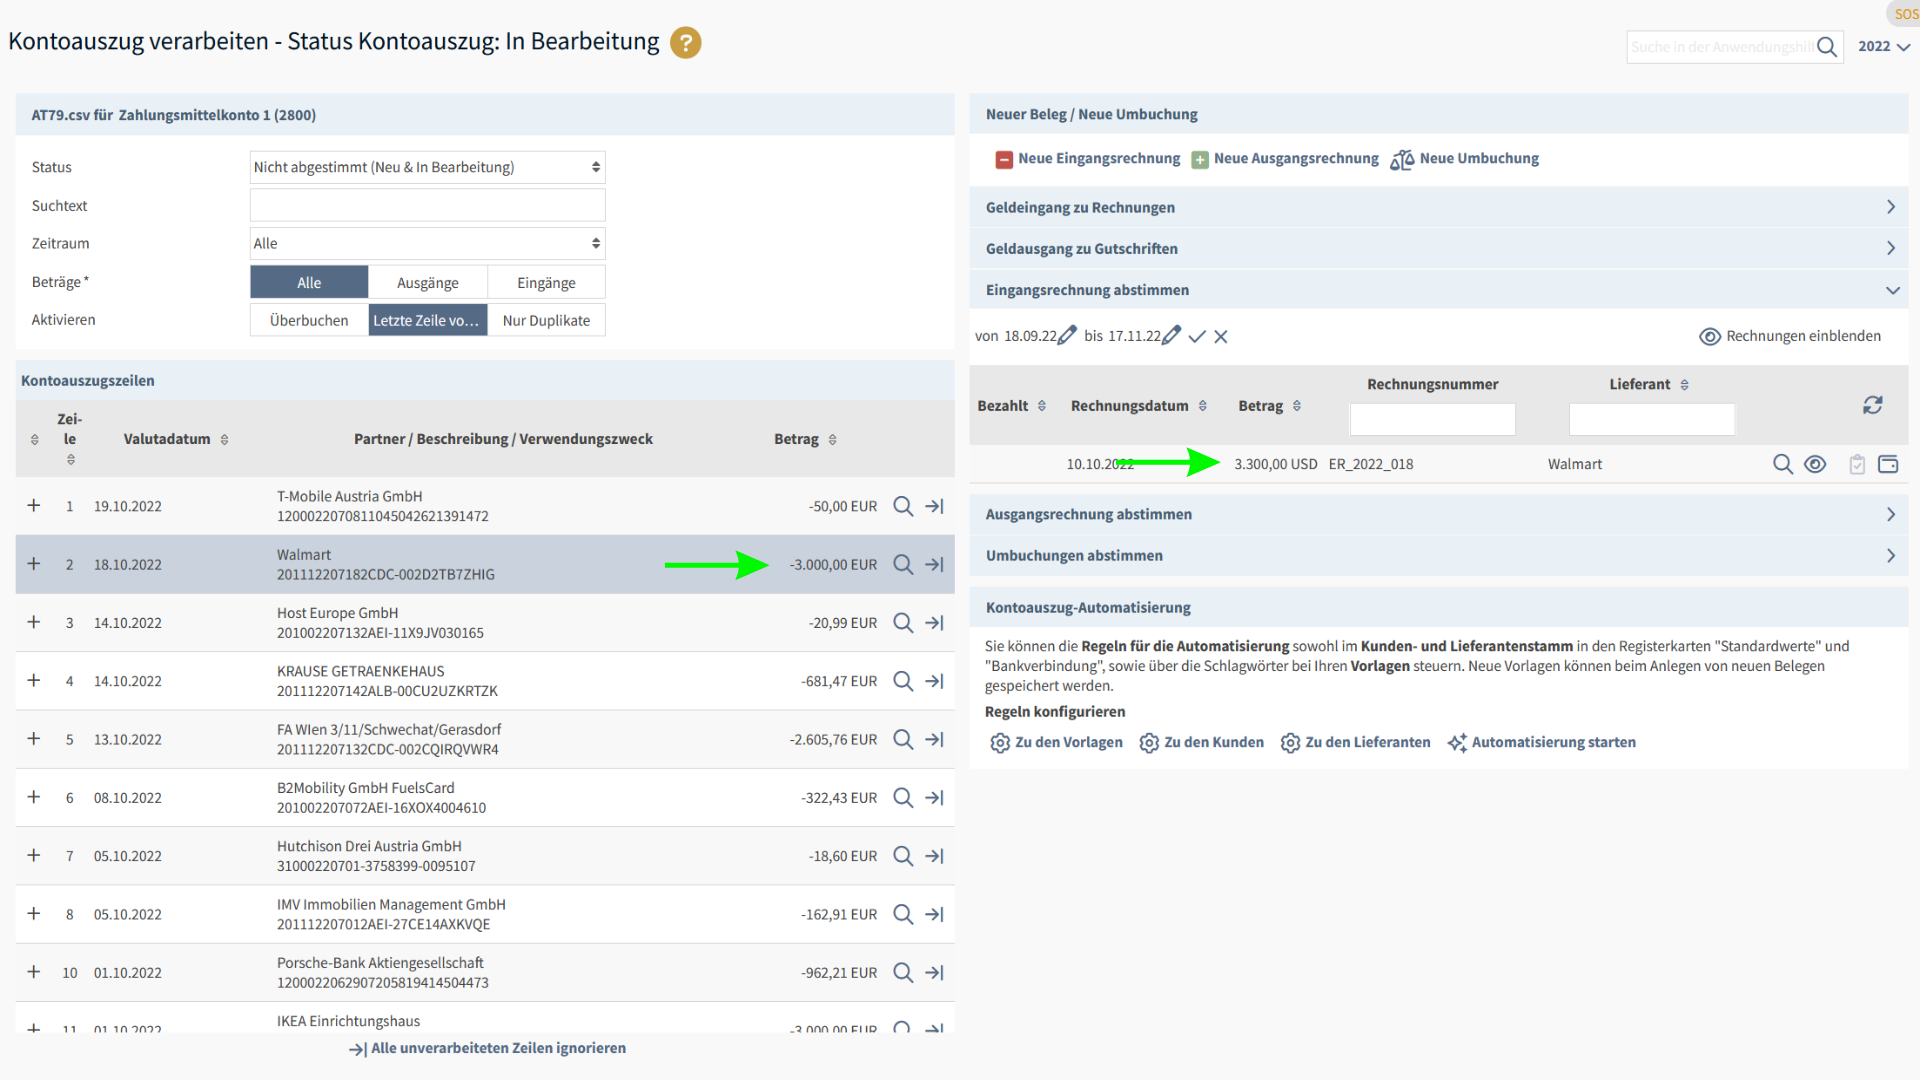Click Neue Umbuchung scales icon
1920x1080 pixels.
(1402, 159)
